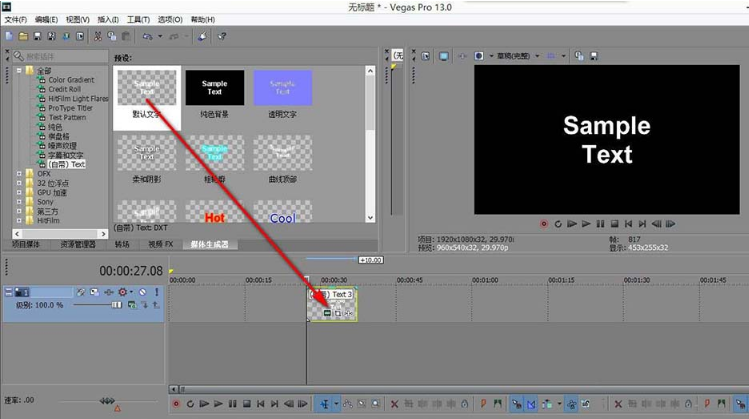Adjust the track level opacity slider
This screenshot has width=749, height=419.
(116, 305)
